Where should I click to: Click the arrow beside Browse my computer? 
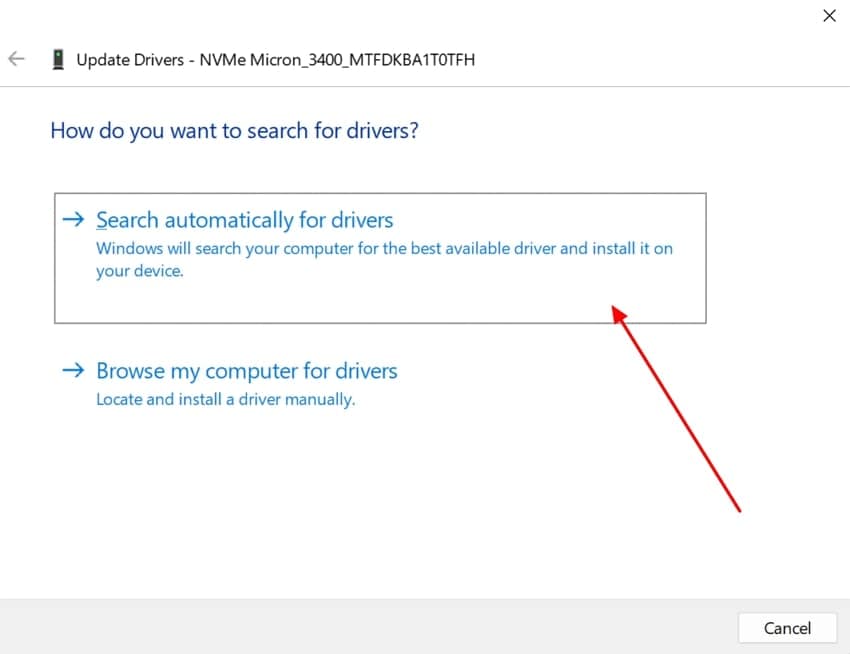click(74, 370)
